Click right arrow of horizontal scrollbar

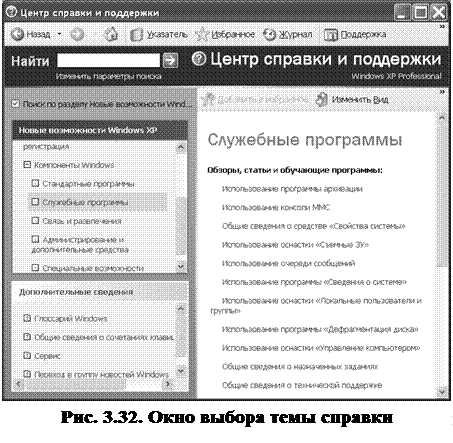click(x=168, y=384)
